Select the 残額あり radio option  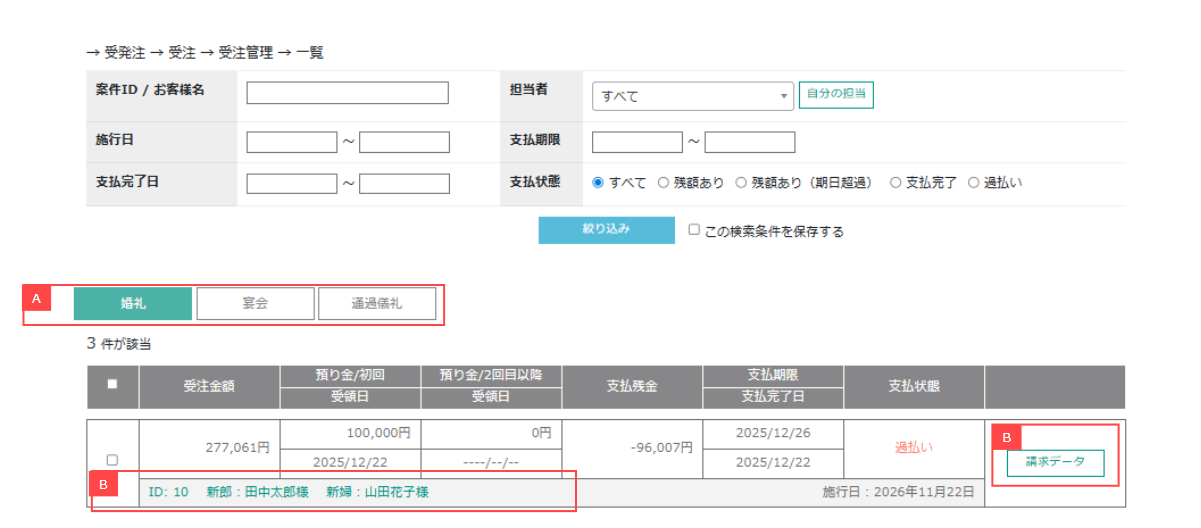coord(663,183)
